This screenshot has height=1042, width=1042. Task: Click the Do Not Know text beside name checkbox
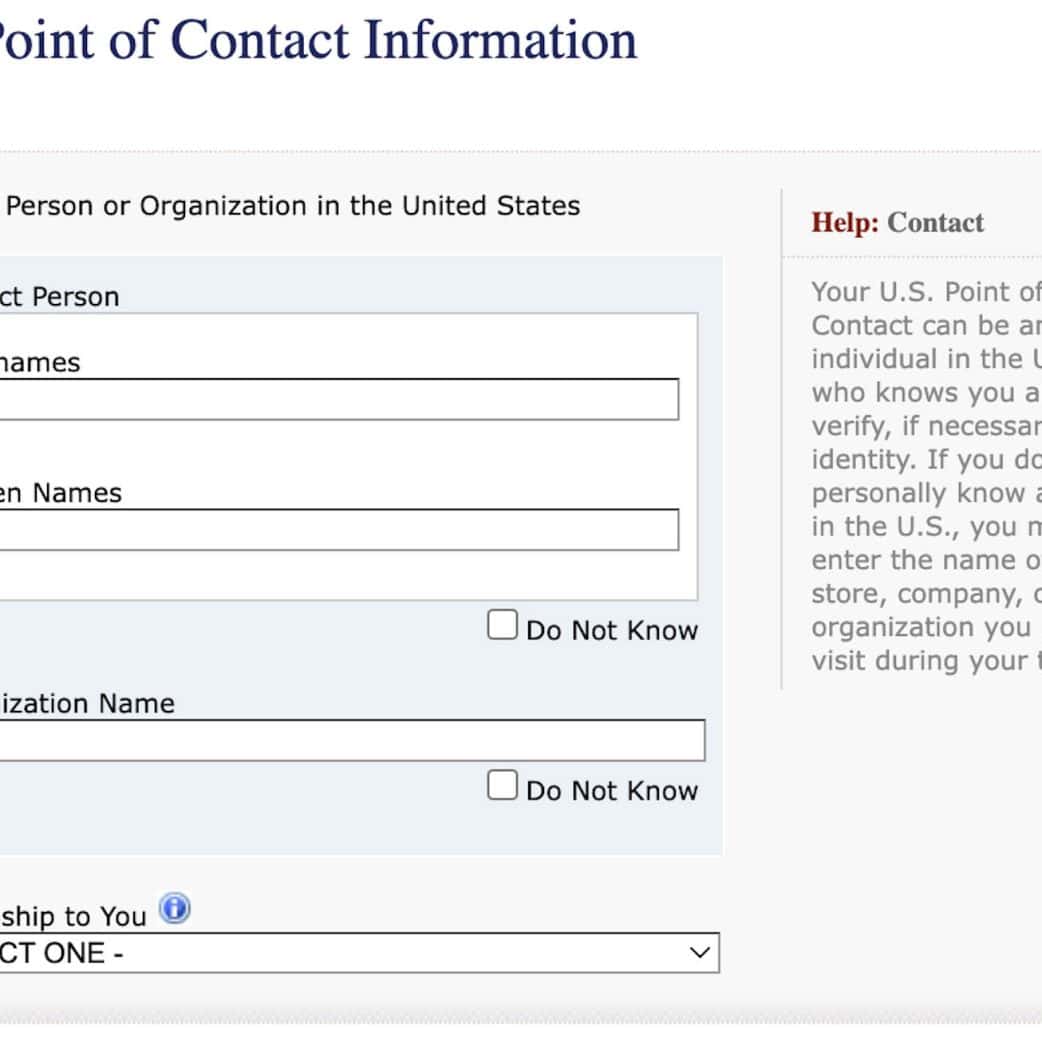[611, 631]
